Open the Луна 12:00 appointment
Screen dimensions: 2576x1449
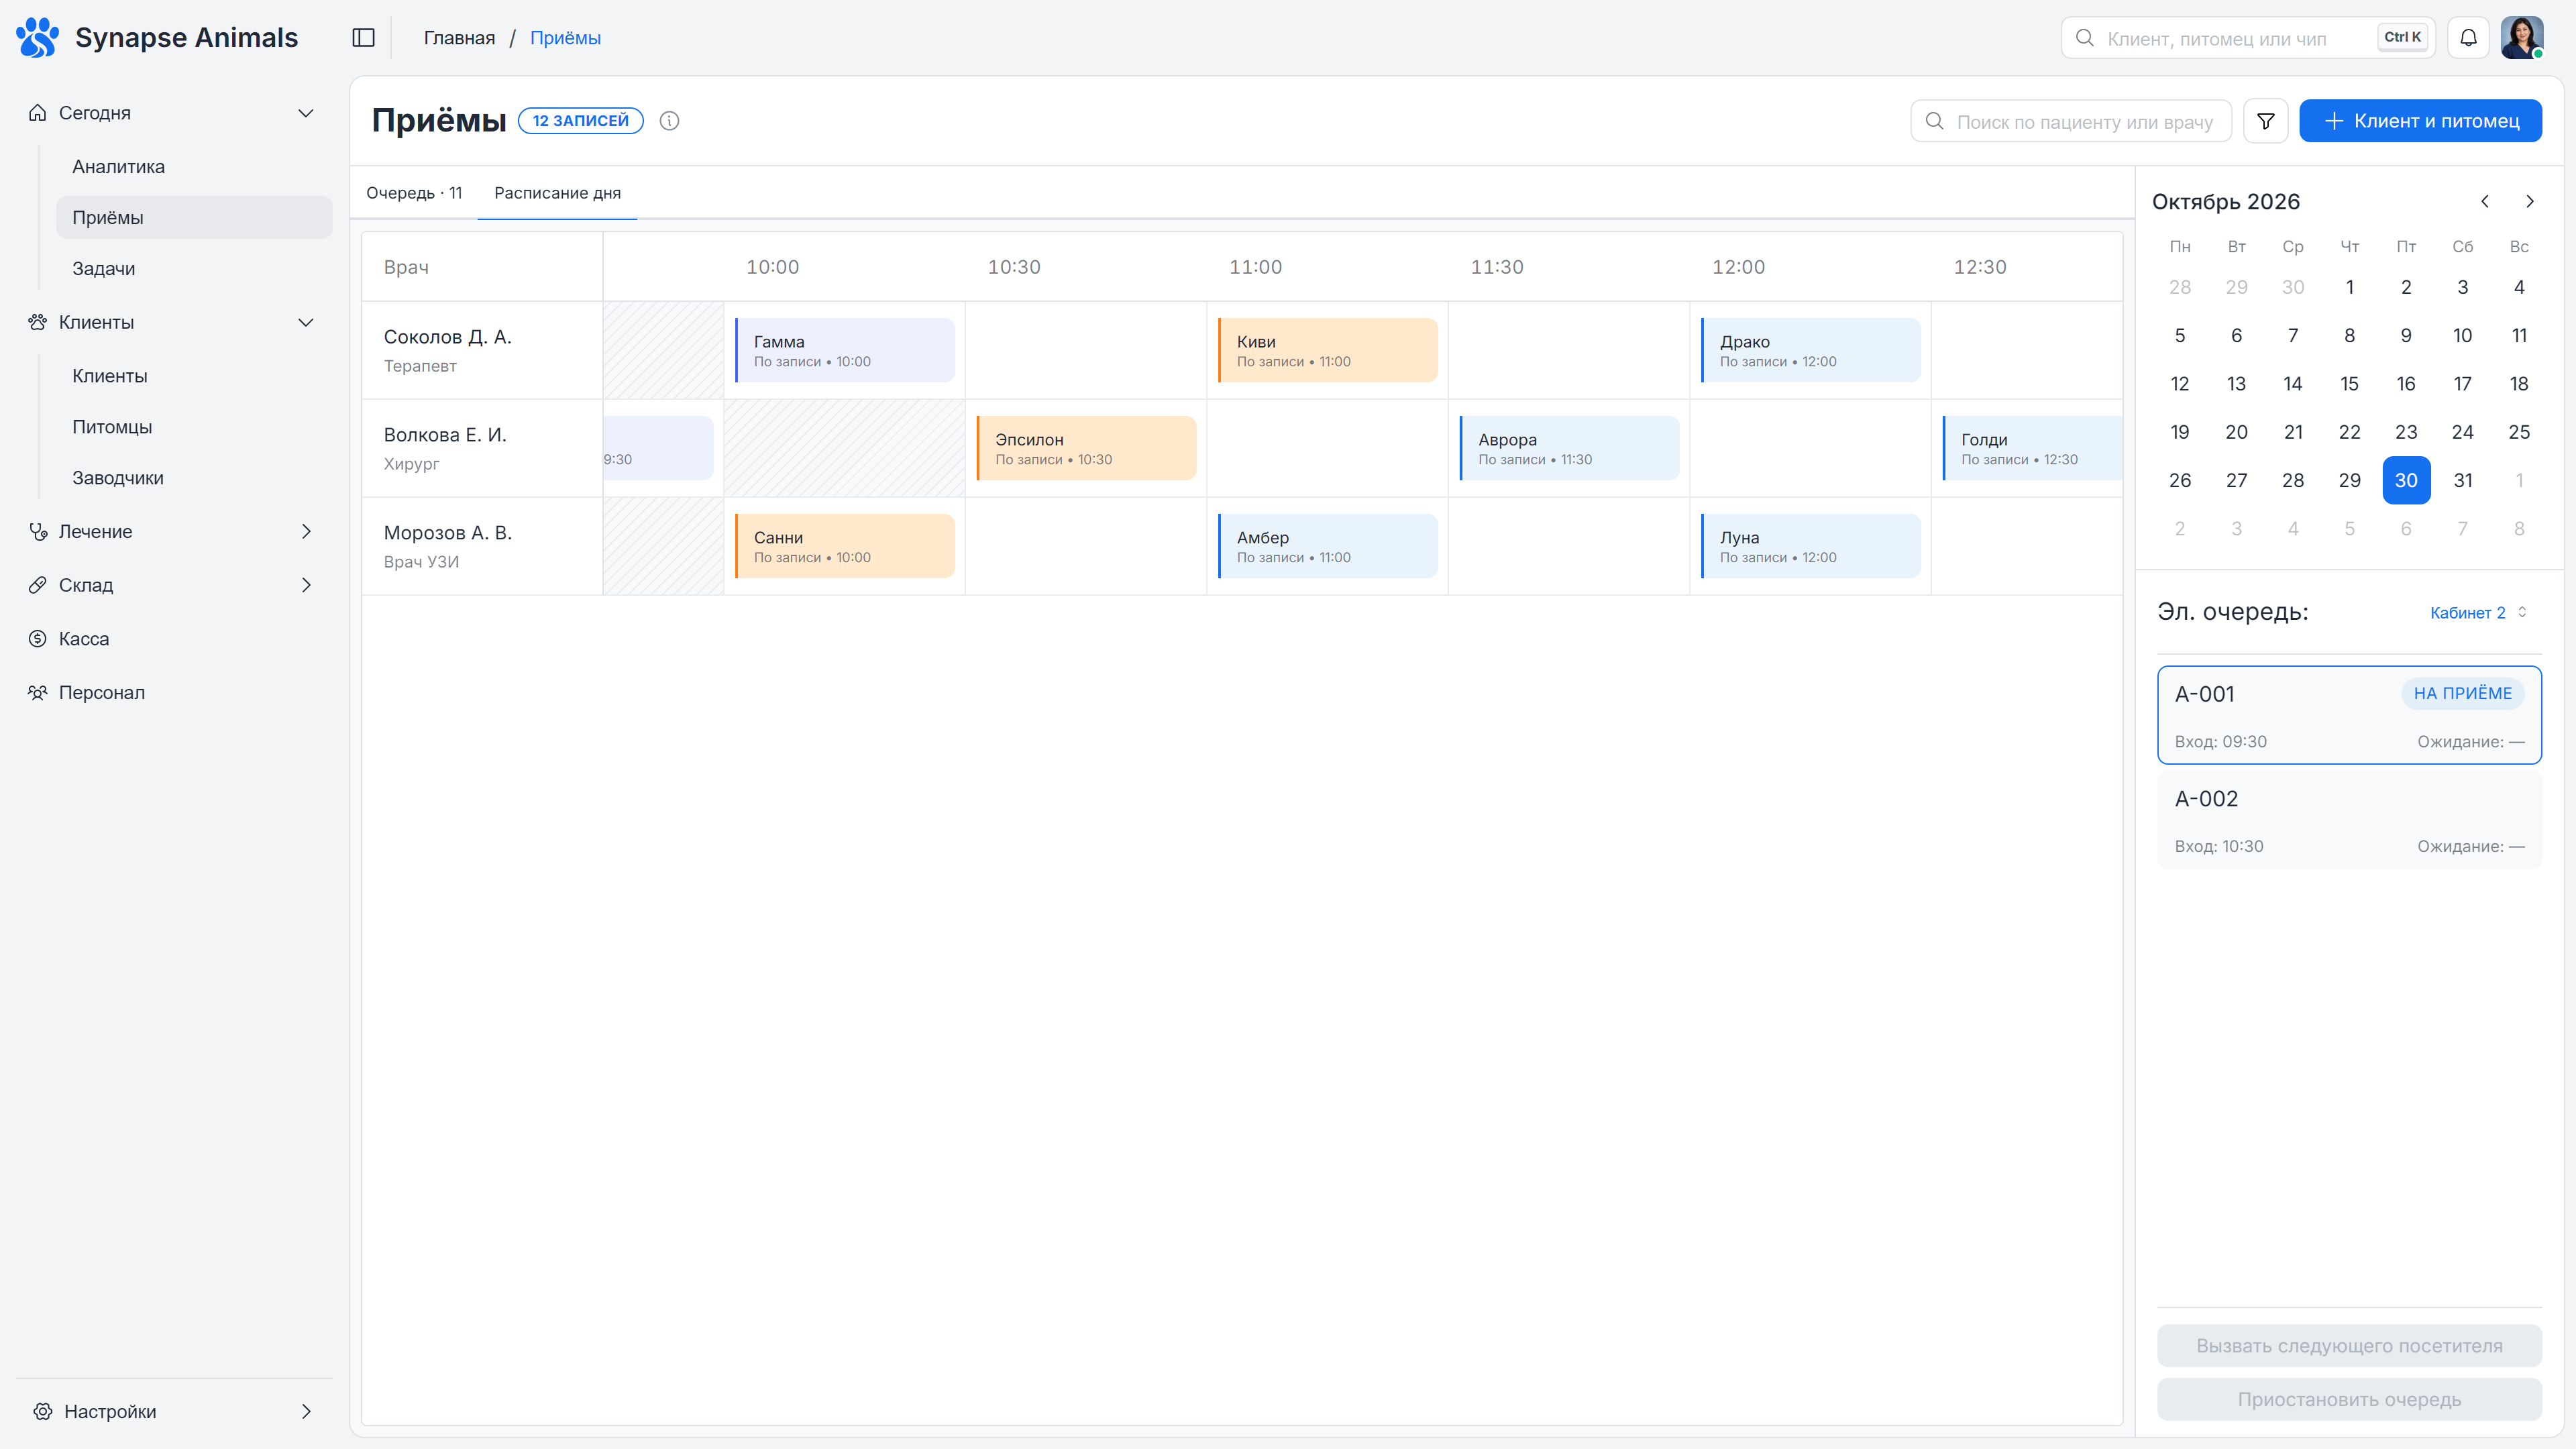(x=1811, y=546)
